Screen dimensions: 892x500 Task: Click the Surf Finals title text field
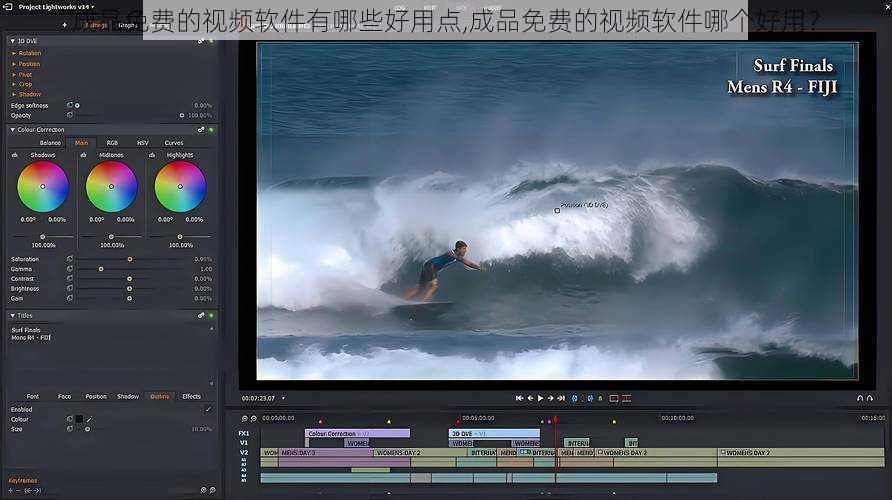(x=108, y=354)
